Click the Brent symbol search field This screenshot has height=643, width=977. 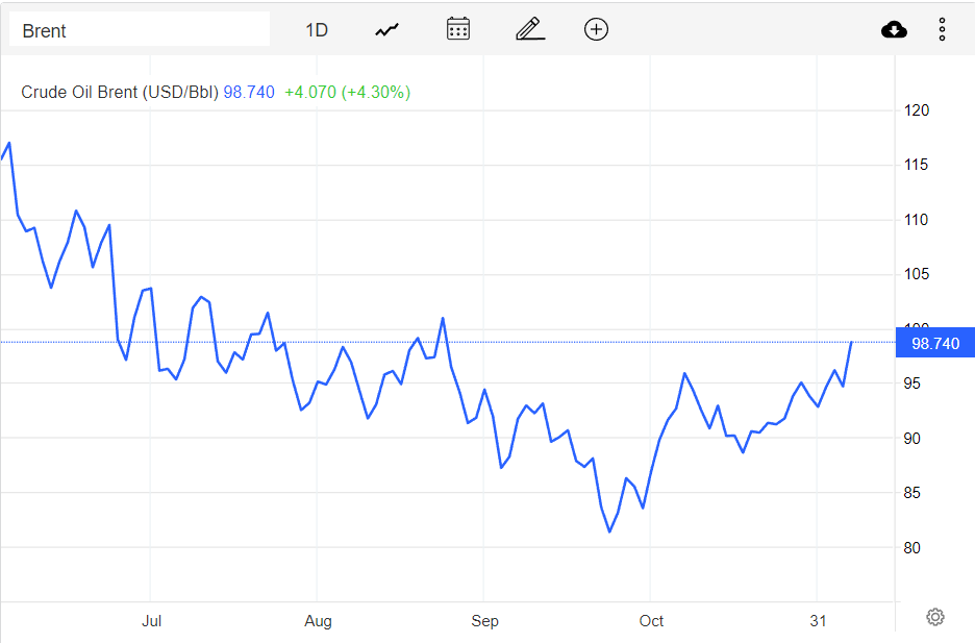[x=138, y=30]
